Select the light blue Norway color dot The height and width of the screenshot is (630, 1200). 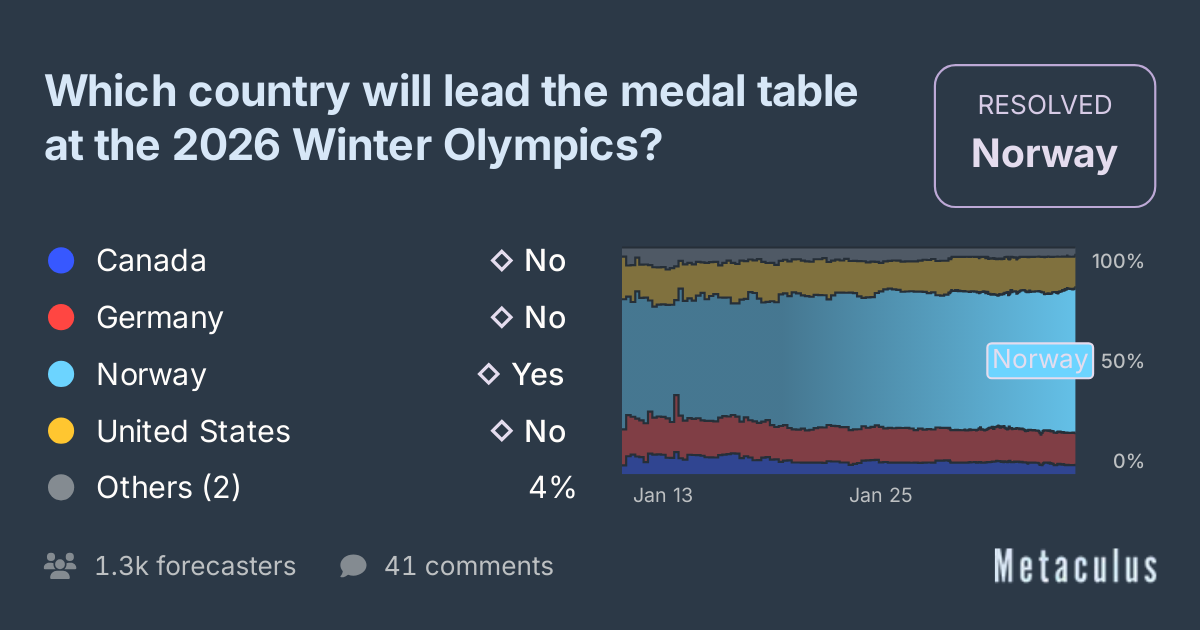click(62, 375)
